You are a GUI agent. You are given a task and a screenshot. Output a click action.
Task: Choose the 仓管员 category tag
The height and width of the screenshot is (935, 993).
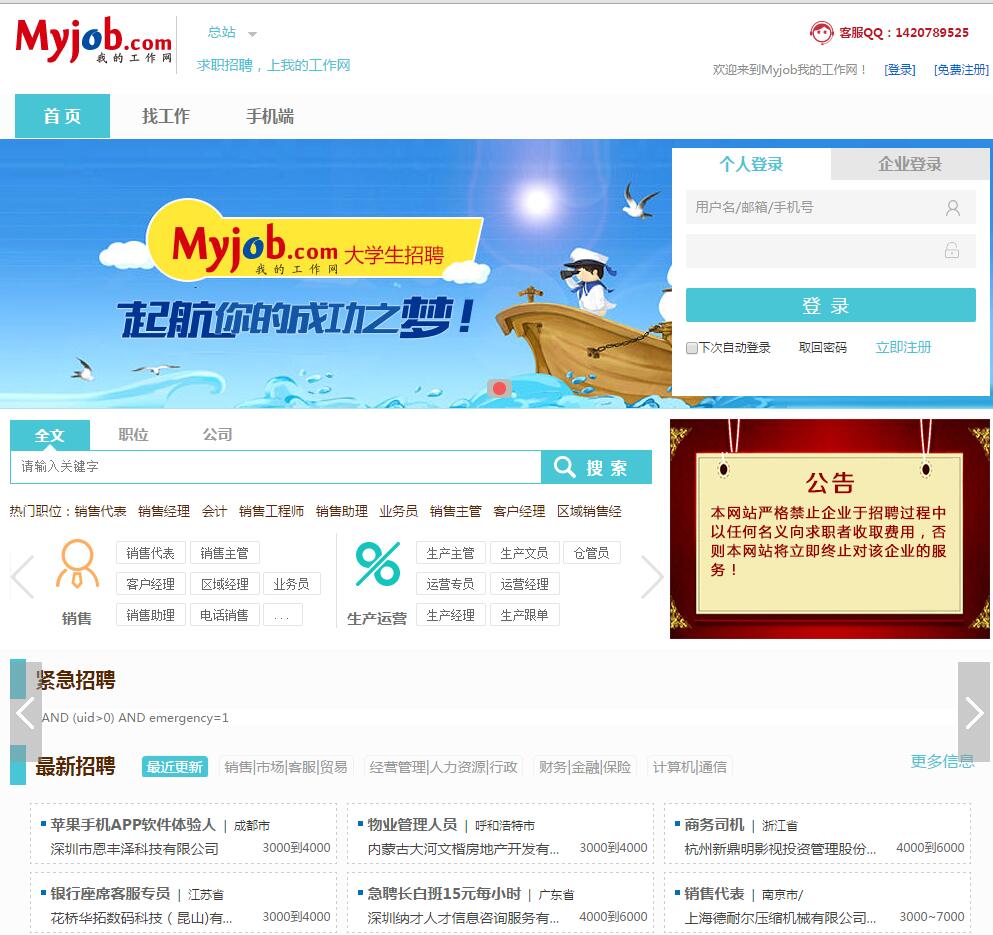591,553
